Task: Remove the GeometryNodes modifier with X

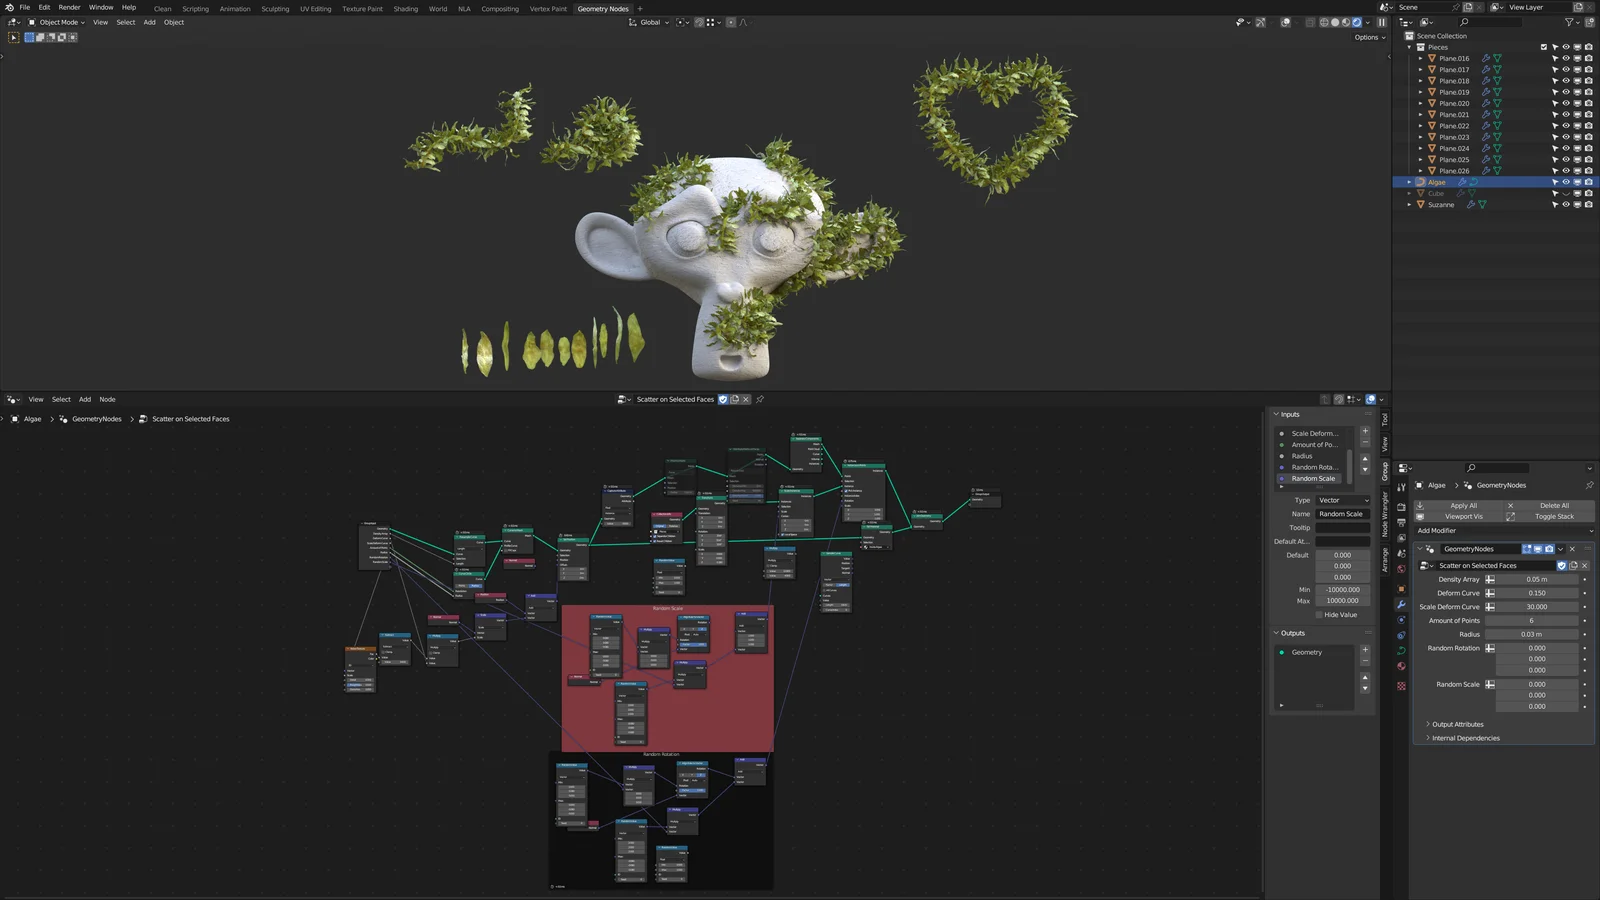Action: tap(1572, 549)
